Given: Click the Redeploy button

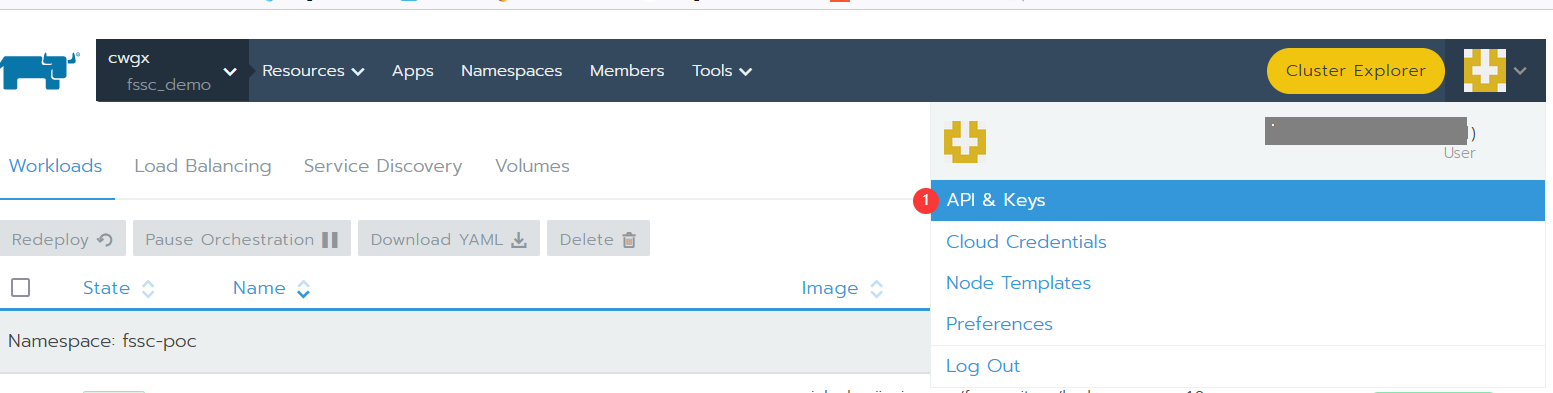Looking at the screenshot, I should (63, 239).
